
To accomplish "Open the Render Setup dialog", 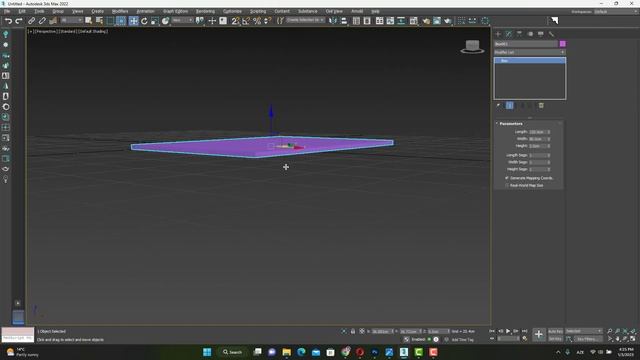I will (426, 20).
